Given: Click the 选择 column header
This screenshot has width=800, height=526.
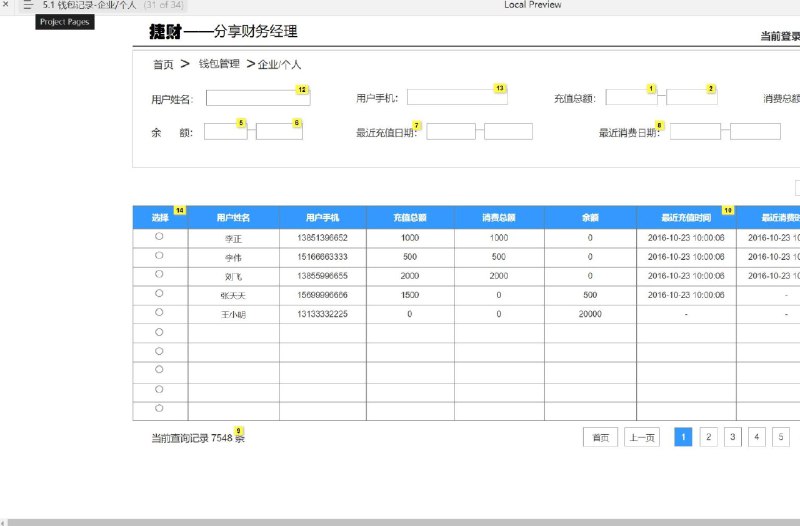Looking at the screenshot, I should [x=160, y=218].
